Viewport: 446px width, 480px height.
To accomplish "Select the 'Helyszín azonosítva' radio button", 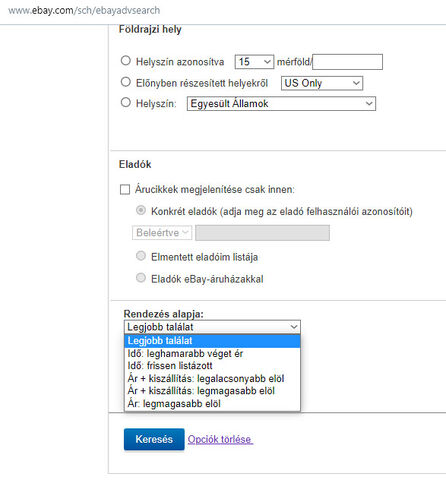I will pos(126,61).
